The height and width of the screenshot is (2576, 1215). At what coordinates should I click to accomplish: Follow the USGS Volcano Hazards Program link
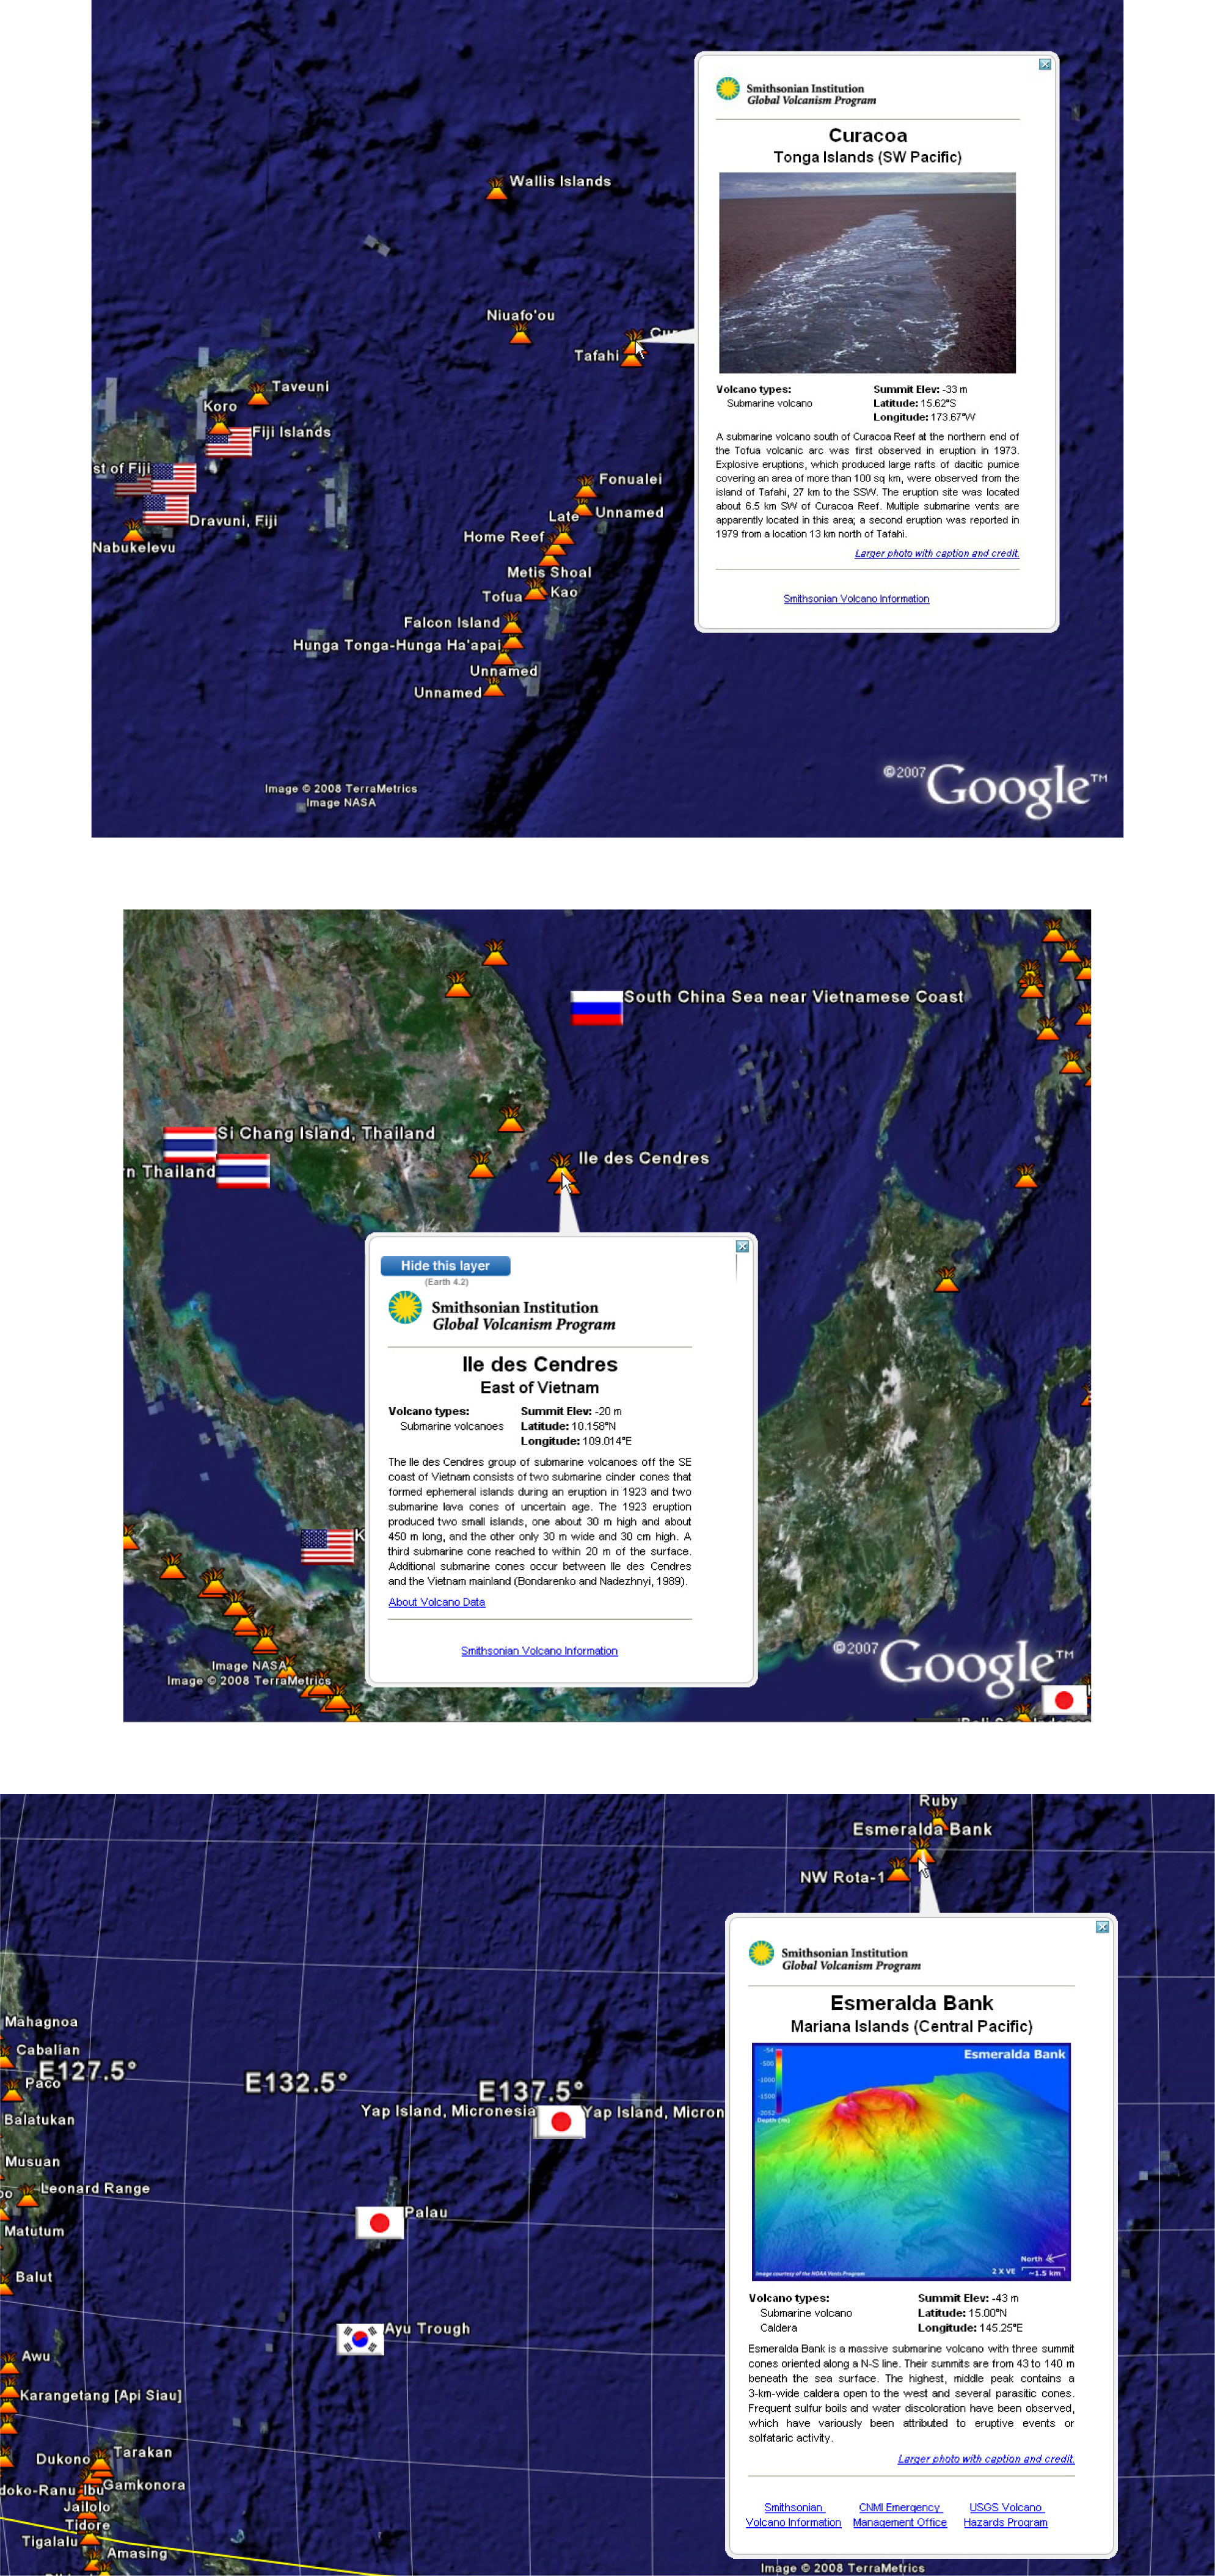coord(1005,2514)
